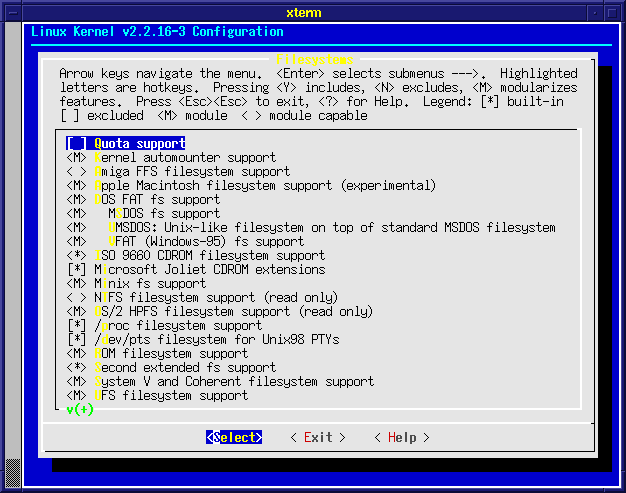
Task: Click the Select button
Action: pos(234,438)
